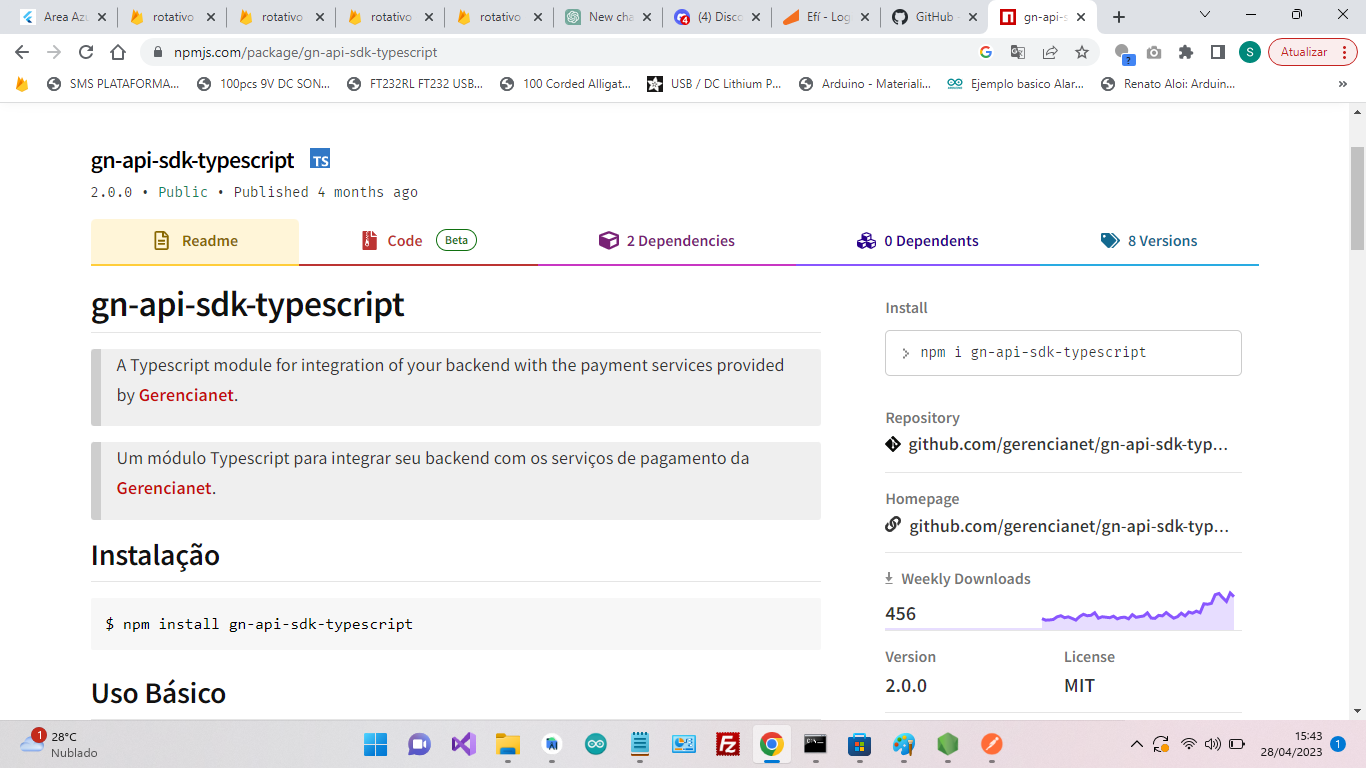Open the 0 Dependents tab

click(x=917, y=241)
